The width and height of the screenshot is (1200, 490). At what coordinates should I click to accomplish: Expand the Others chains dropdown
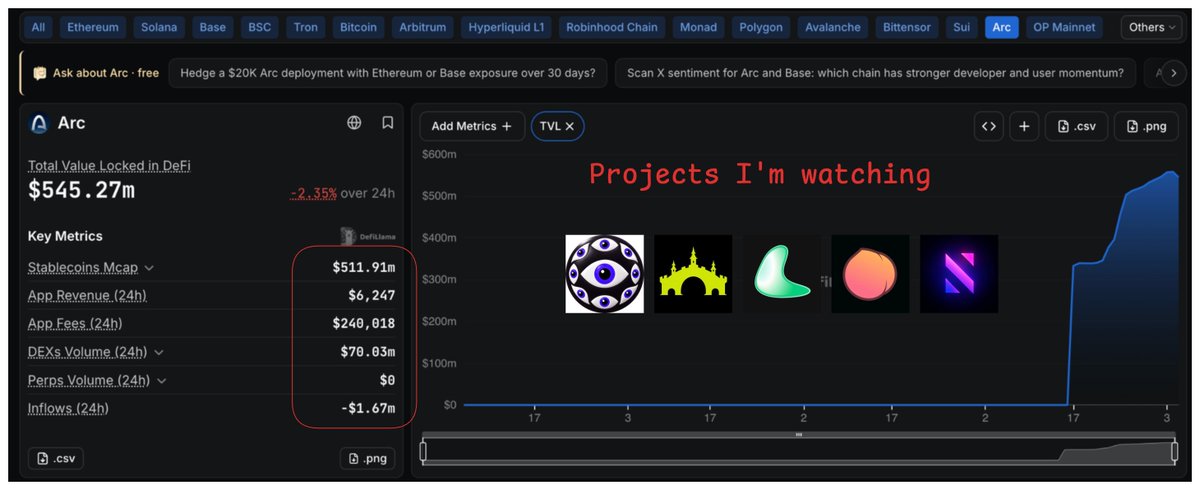point(1151,27)
